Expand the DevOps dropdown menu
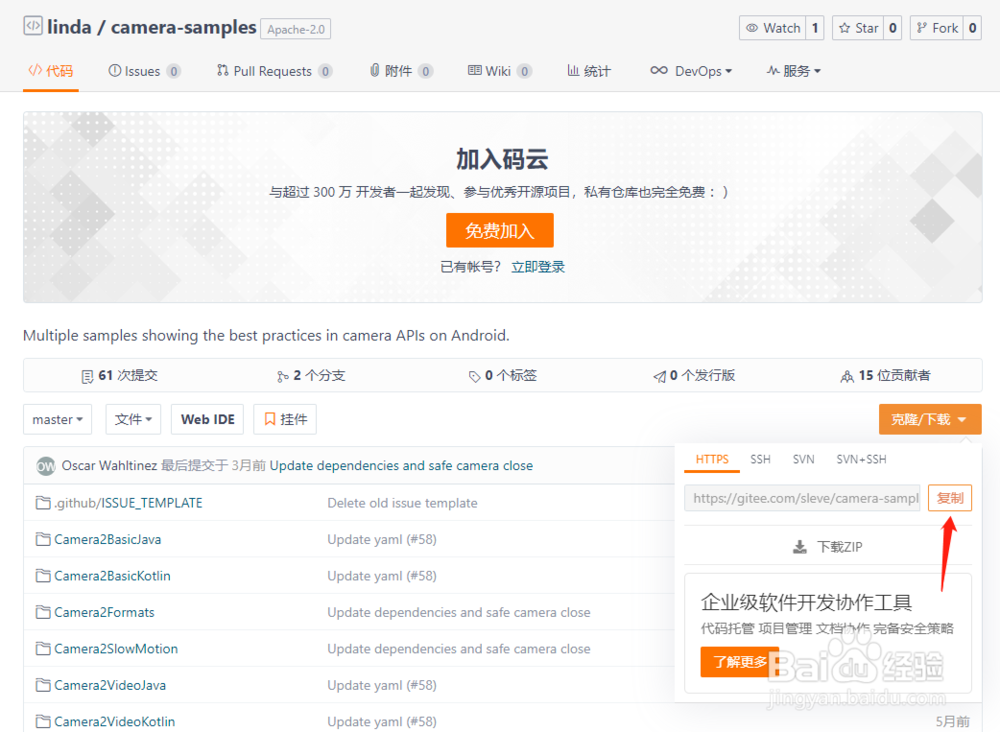The image size is (1000, 732). click(691, 71)
